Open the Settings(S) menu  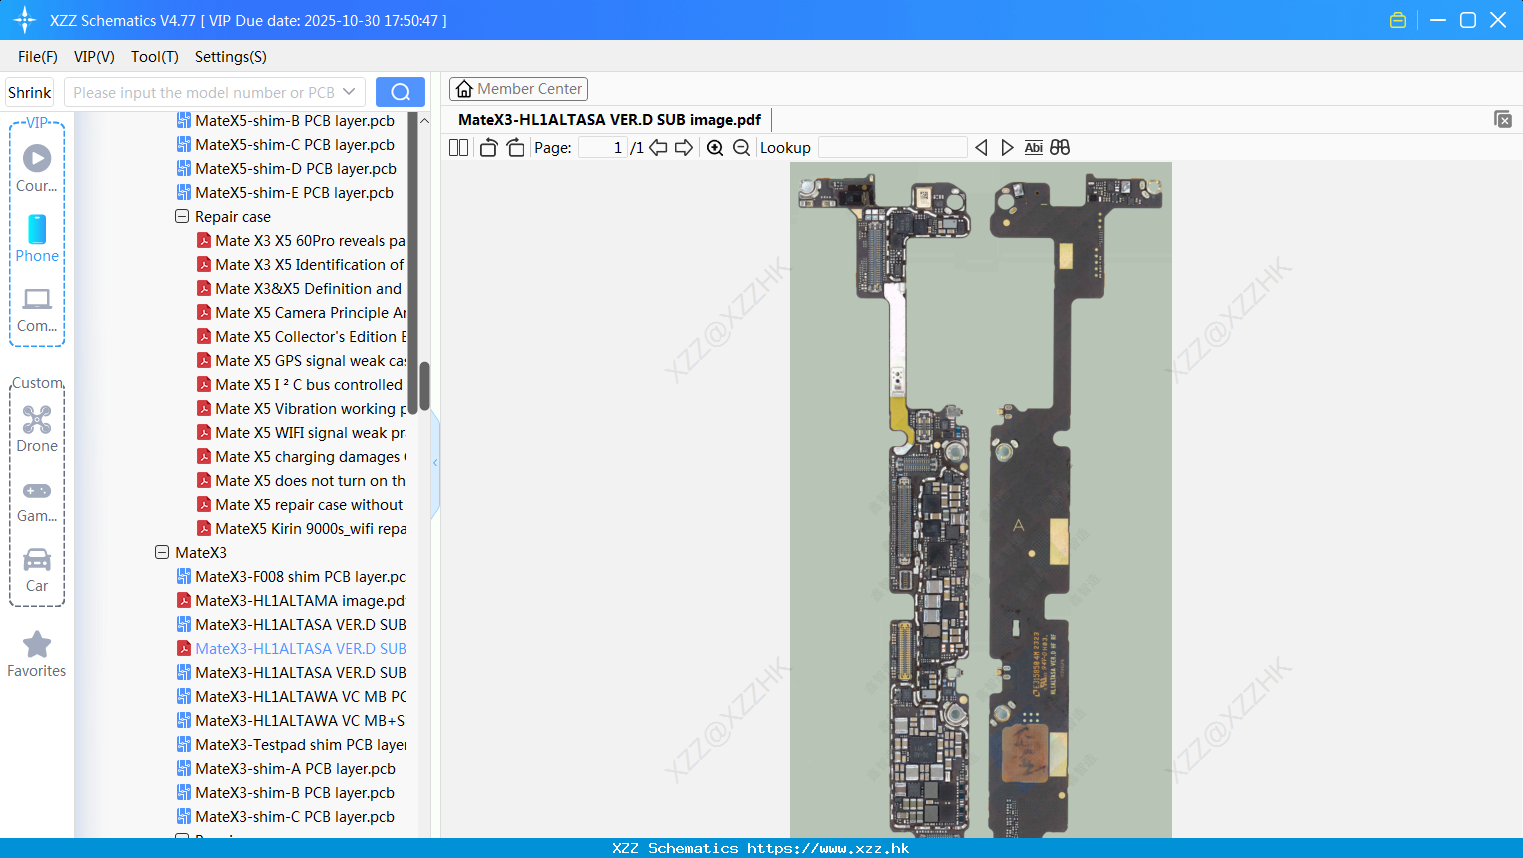coord(231,57)
